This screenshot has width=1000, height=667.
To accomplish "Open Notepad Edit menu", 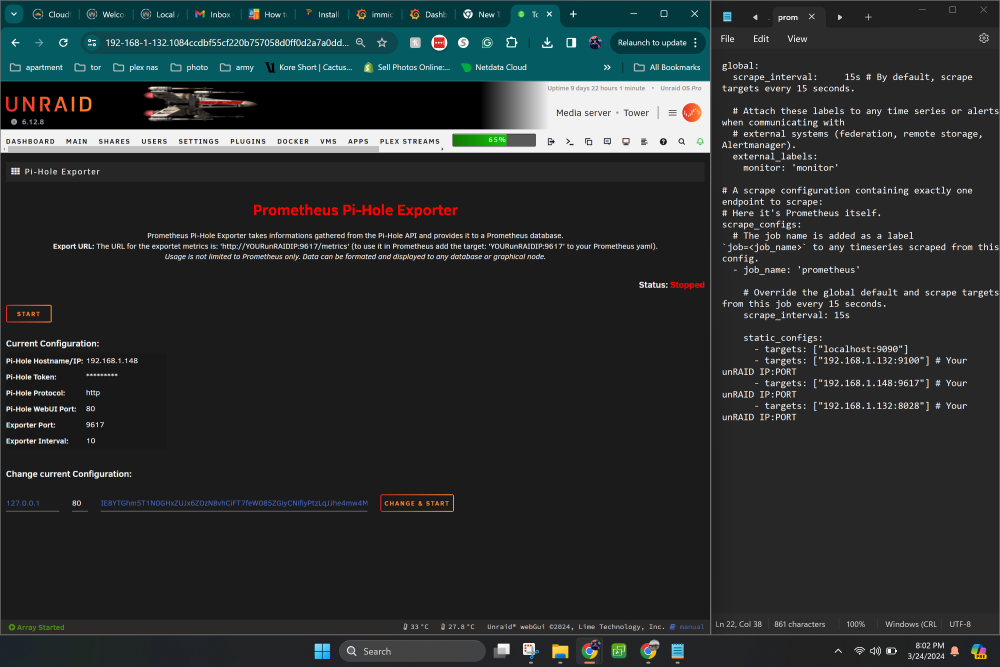I will 761,39.
